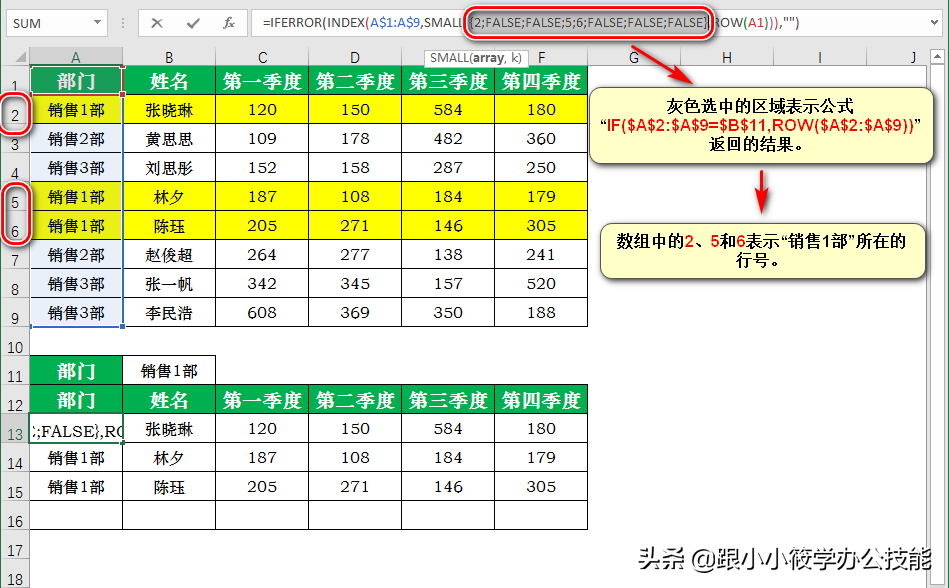The image size is (949, 588).
Task: Click value 287 in row 4
Action: point(448,168)
